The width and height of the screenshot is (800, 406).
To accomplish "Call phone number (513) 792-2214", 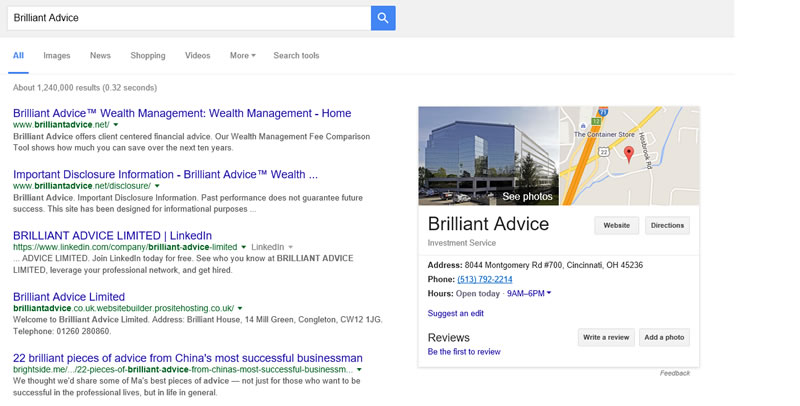I will pos(485,280).
